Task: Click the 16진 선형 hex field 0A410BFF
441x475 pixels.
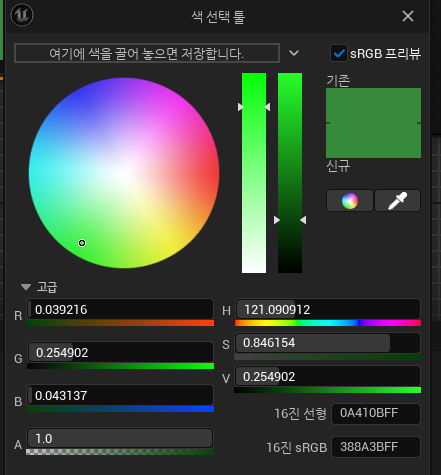Action: point(376,413)
